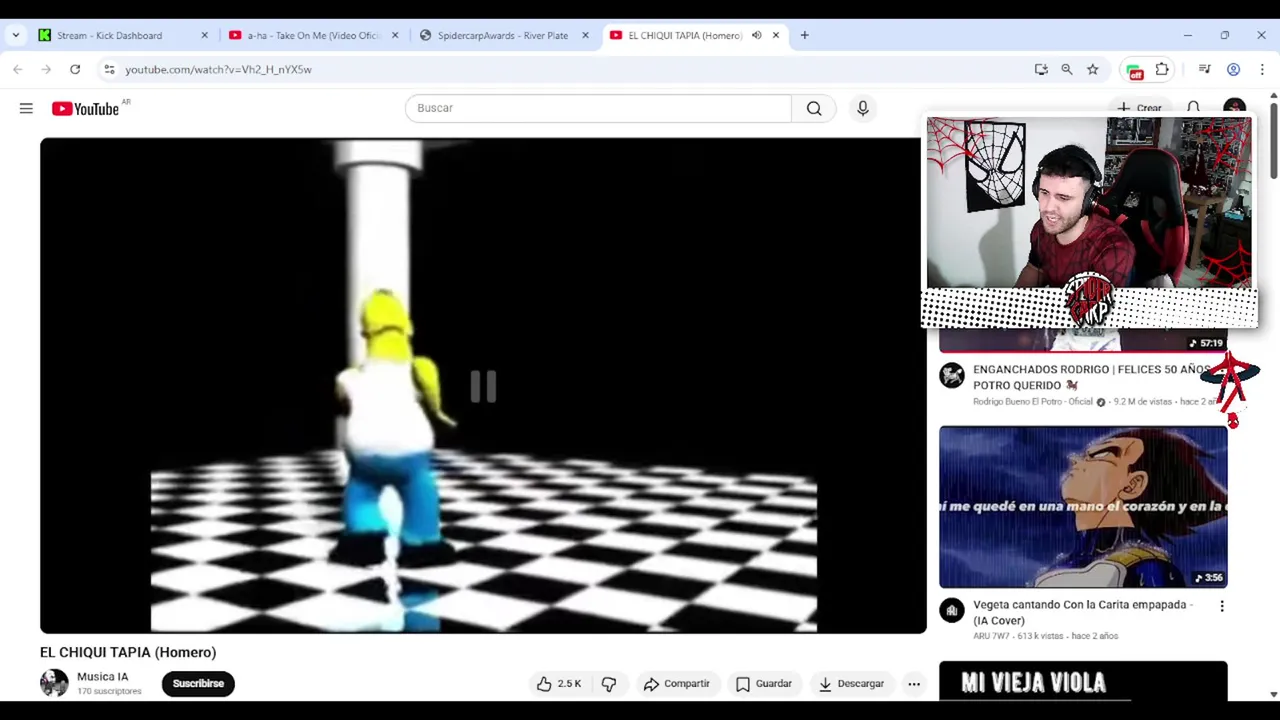The height and width of the screenshot is (720, 1280).
Task: Subscribe via Suscribirse button
Action: point(198,684)
